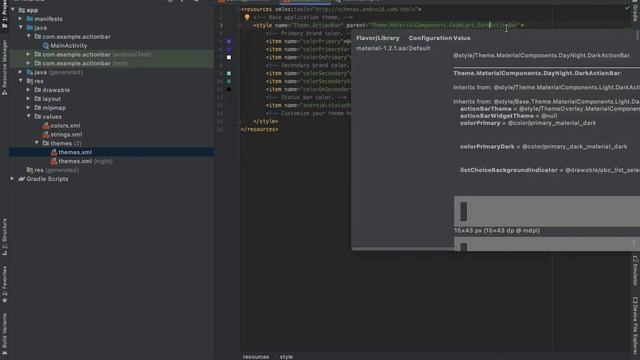Click the popup's vertical scrollbar
640x360 pixels.
[x=638, y=35]
